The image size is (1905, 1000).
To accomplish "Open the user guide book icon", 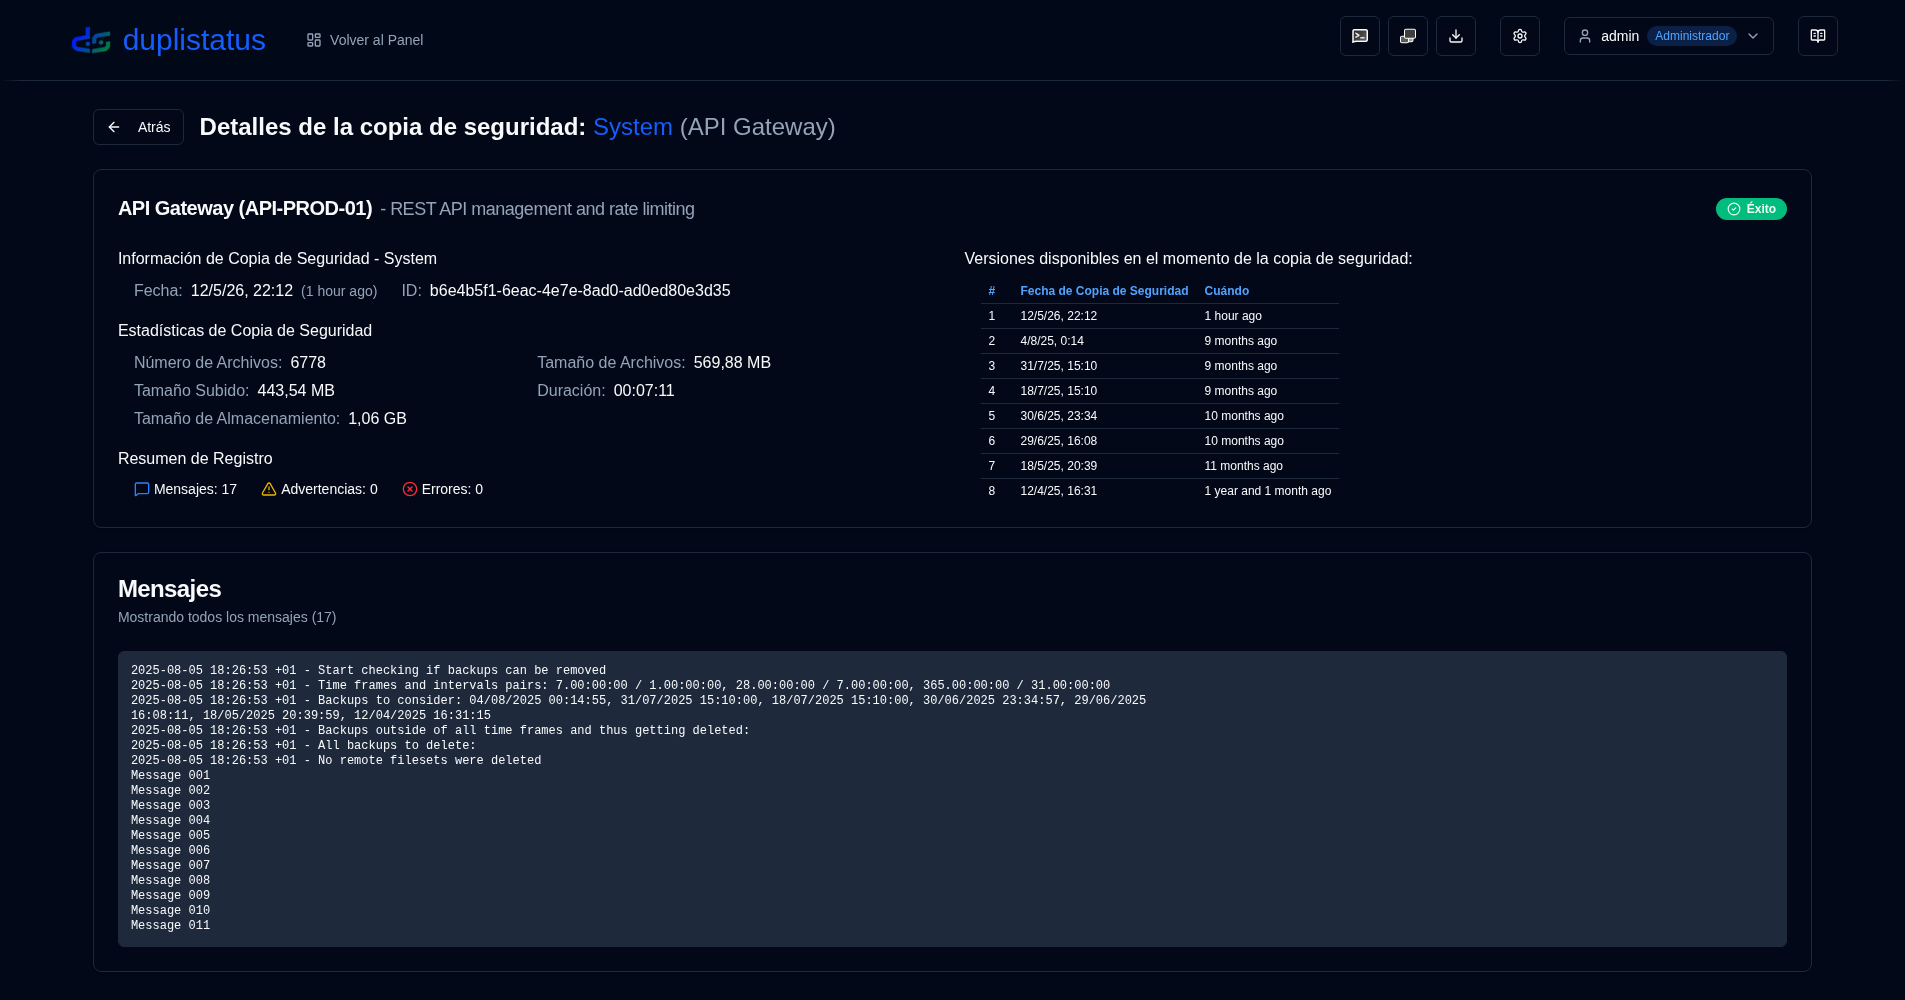I will pos(1818,36).
